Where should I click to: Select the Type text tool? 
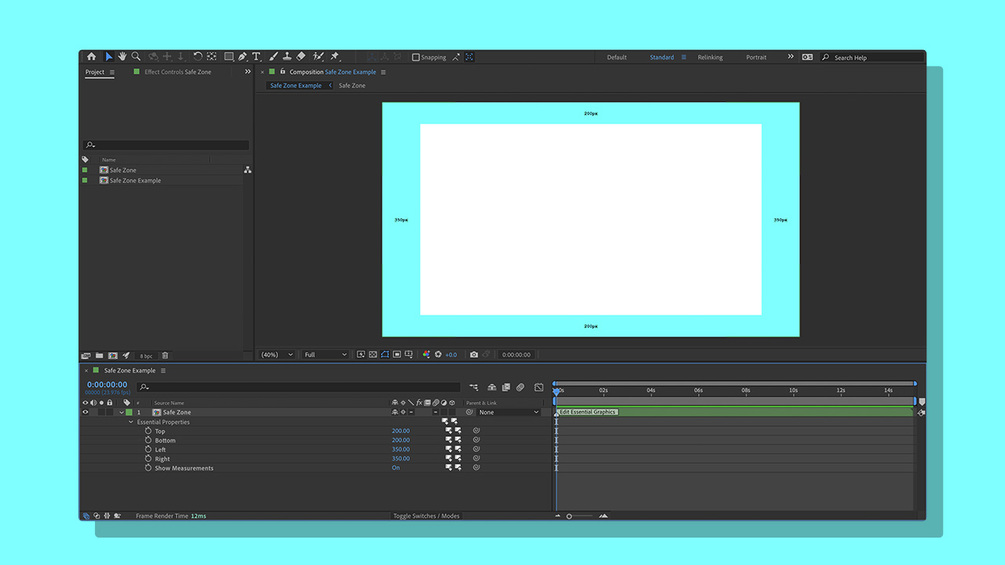tap(256, 57)
